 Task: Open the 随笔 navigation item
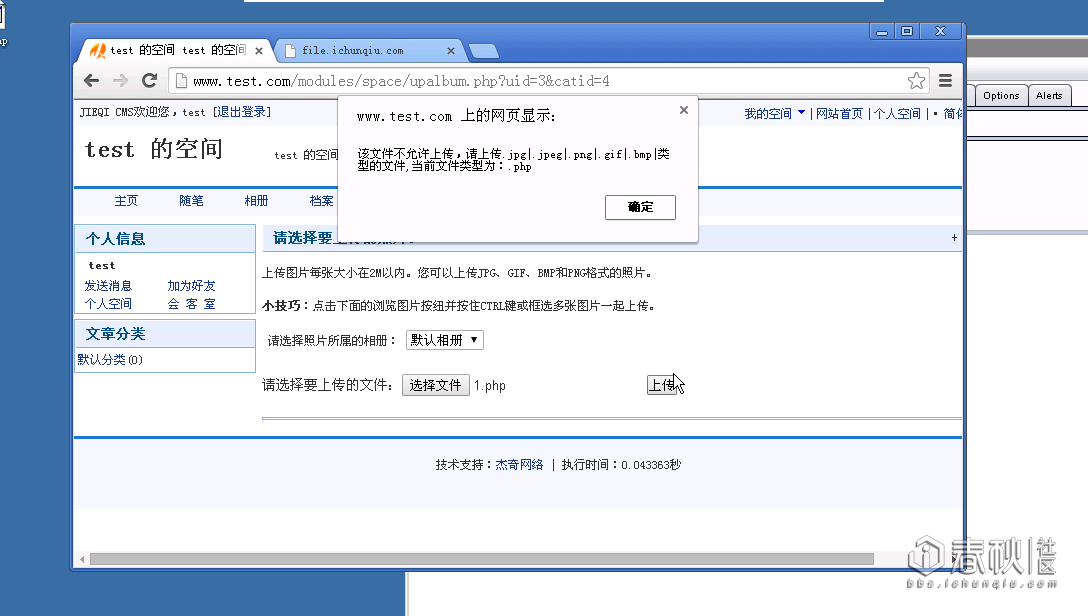coord(192,200)
